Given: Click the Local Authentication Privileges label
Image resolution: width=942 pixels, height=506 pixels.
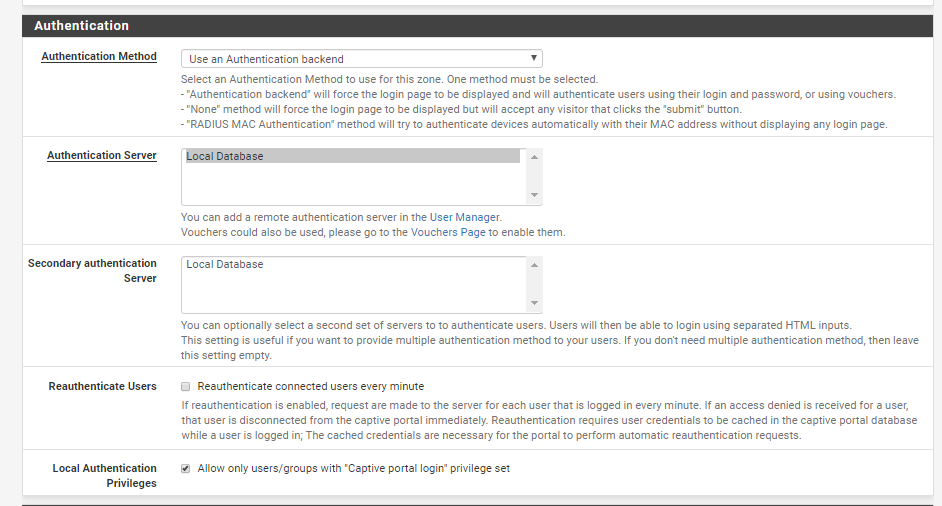Looking at the screenshot, I should coord(105,475).
